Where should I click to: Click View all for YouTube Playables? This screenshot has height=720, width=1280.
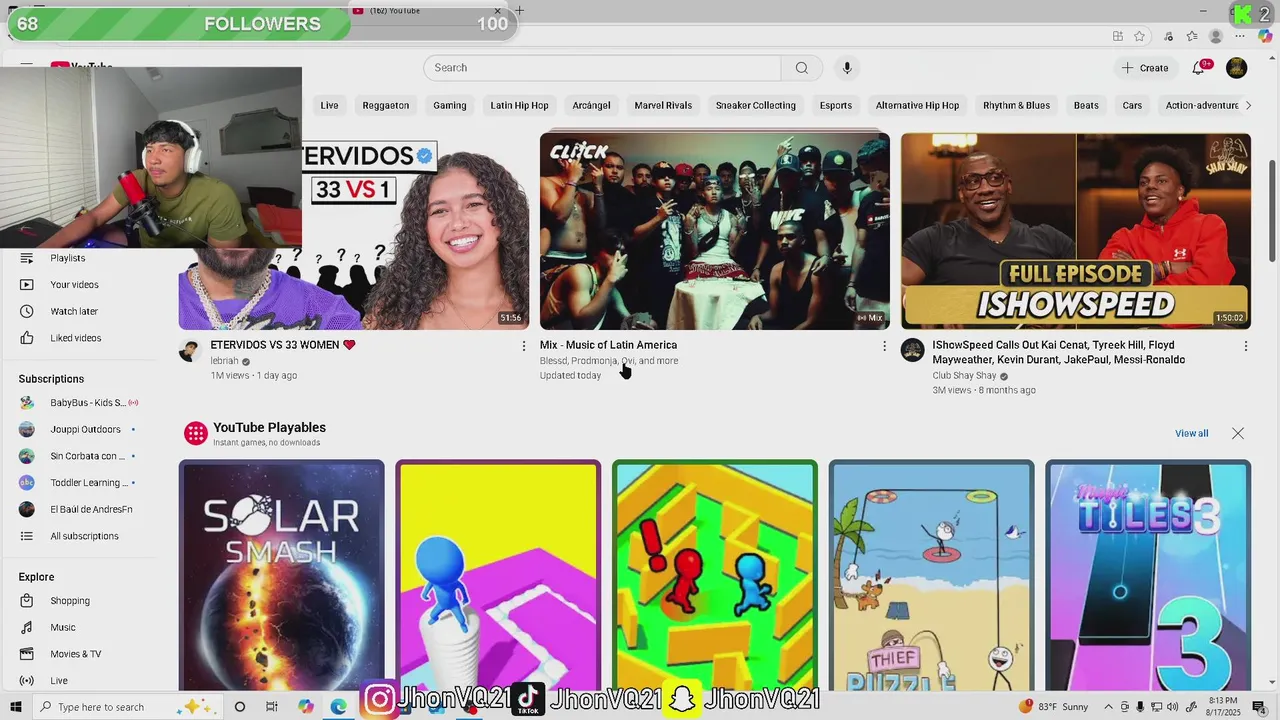coord(1191,433)
